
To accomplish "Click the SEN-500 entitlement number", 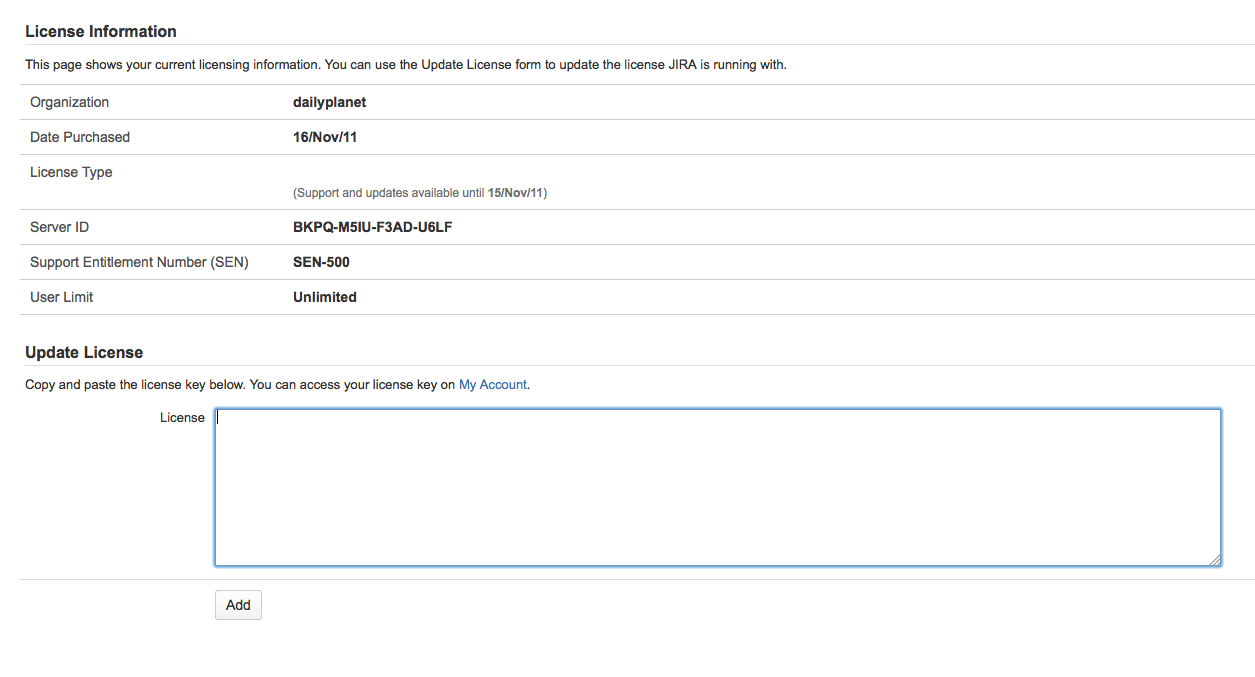I will coord(321,262).
